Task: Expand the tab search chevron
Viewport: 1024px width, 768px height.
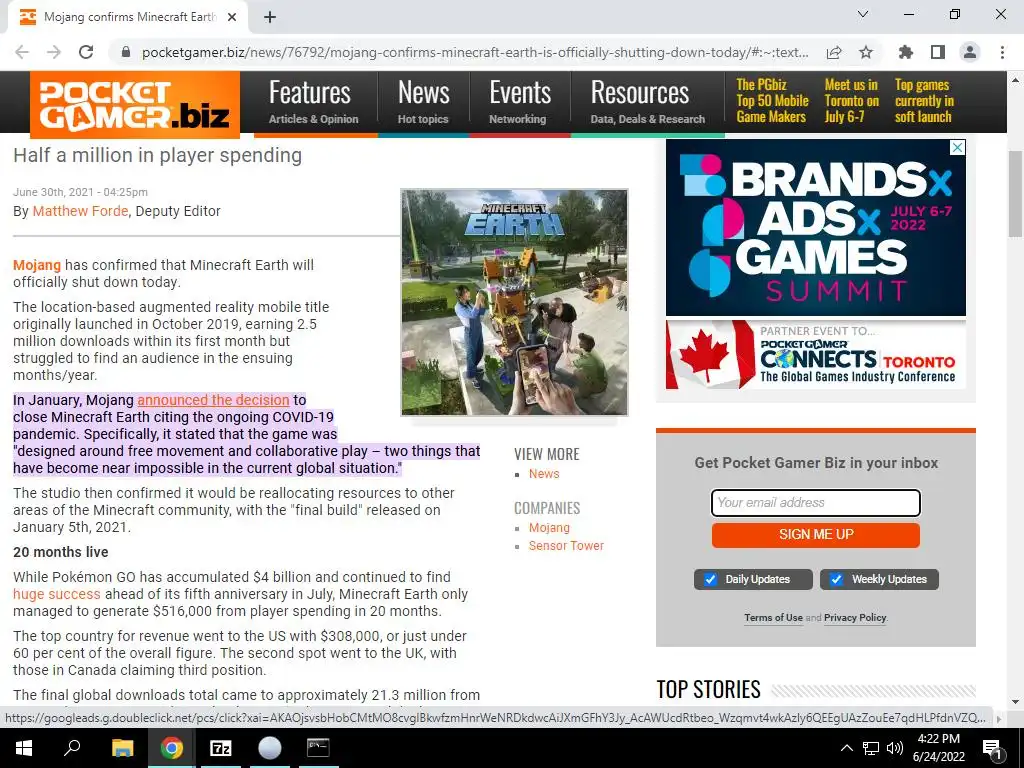Action: click(x=863, y=14)
